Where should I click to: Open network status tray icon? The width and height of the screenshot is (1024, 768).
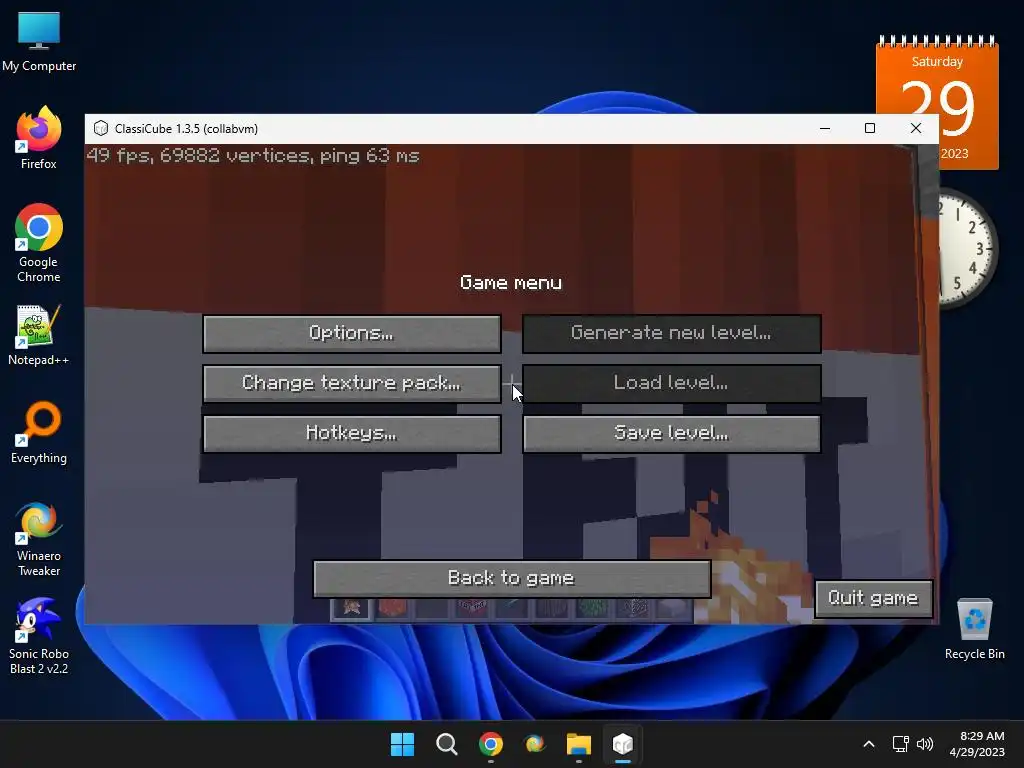(901, 744)
